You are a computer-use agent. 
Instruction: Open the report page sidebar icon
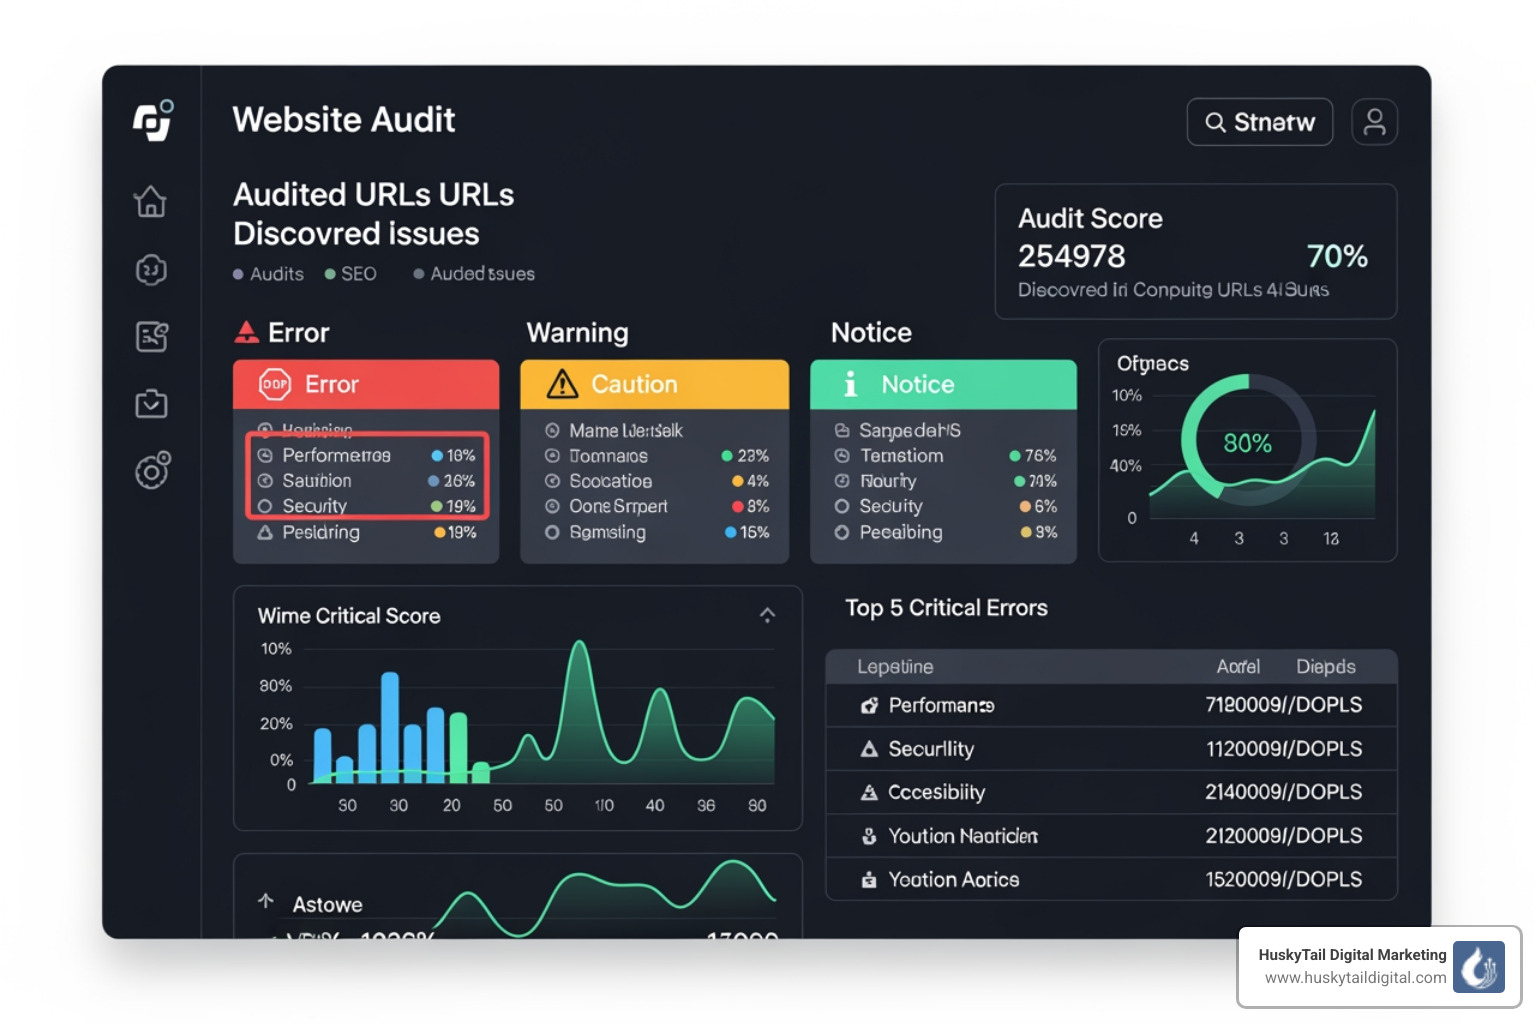(151, 337)
